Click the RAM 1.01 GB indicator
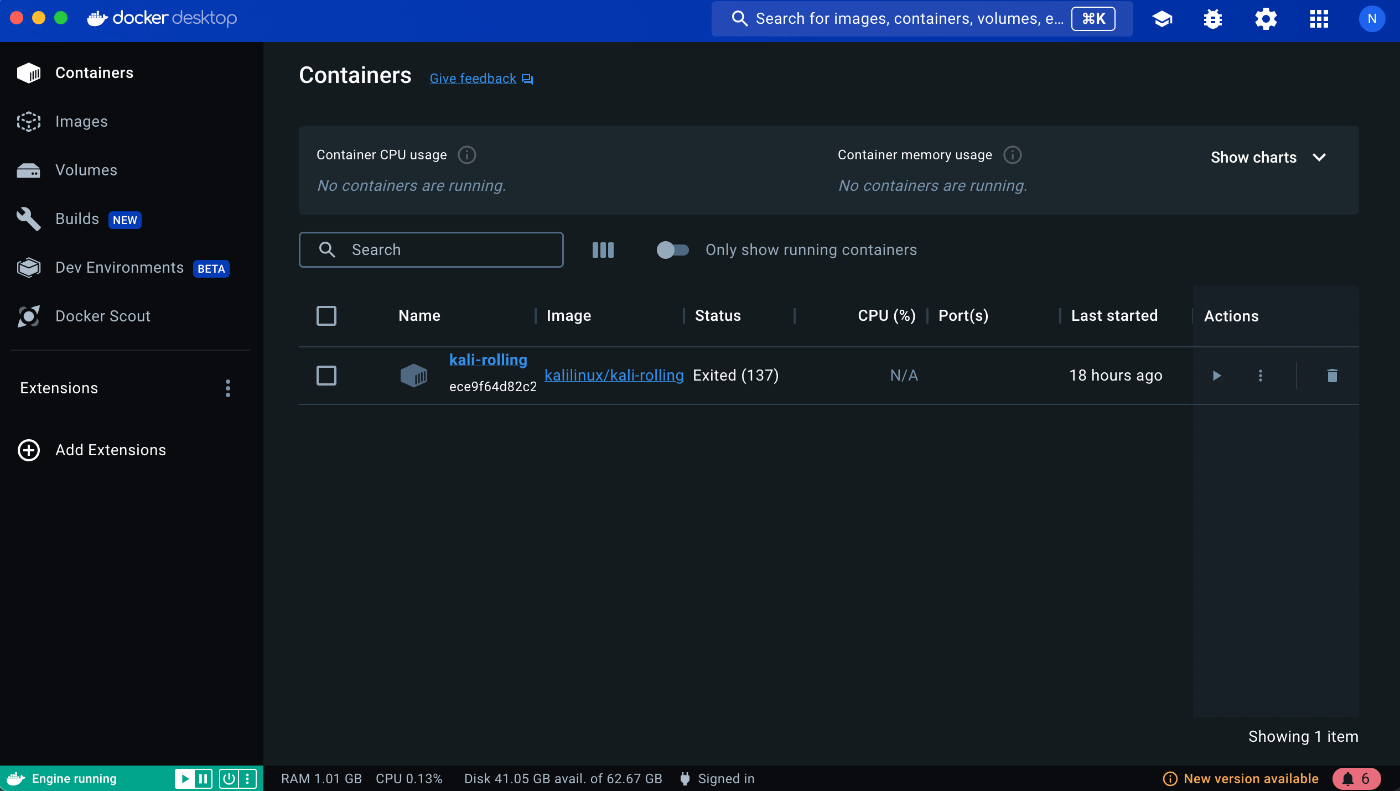The image size is (1400, 791). point(321,779)
